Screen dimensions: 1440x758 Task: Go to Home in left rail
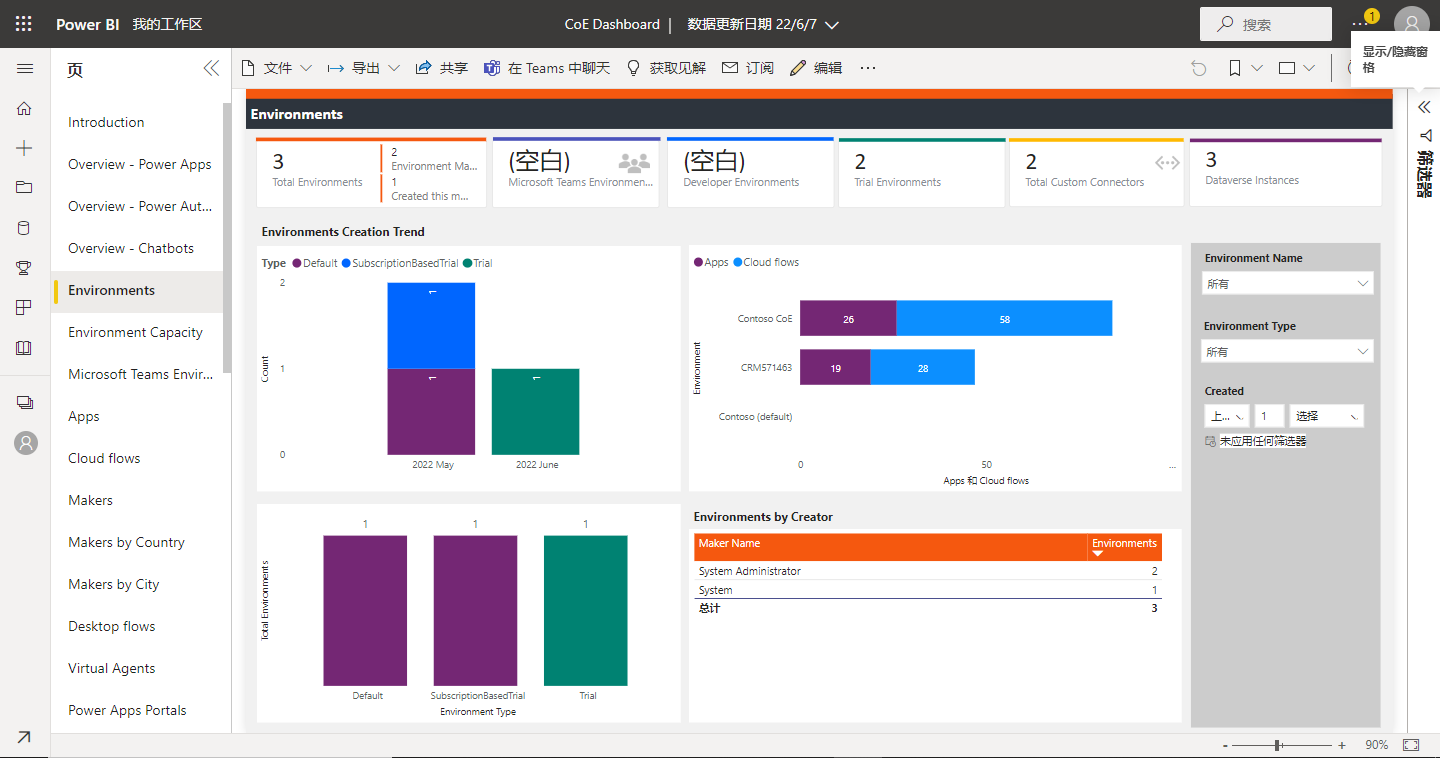pyautogui.click(x=25, y=108)
